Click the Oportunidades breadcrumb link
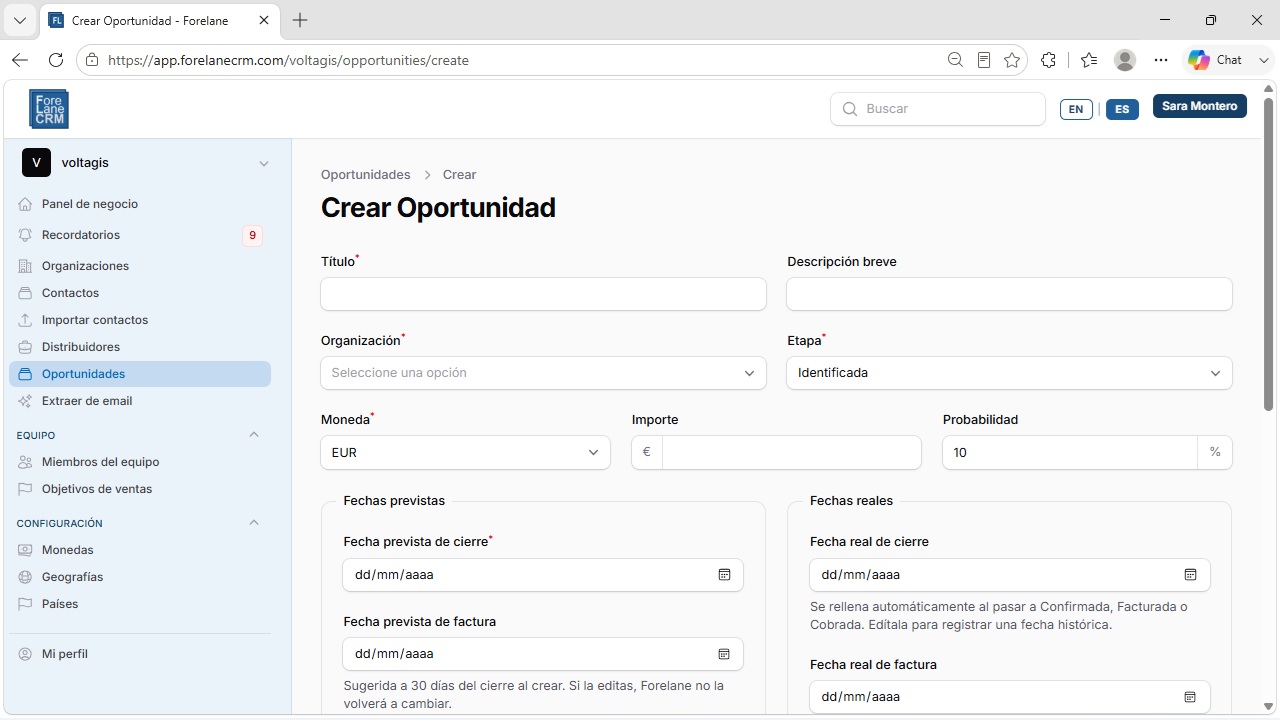The width and height of the screenshot is (1280, 720). (x=365, y=174)
